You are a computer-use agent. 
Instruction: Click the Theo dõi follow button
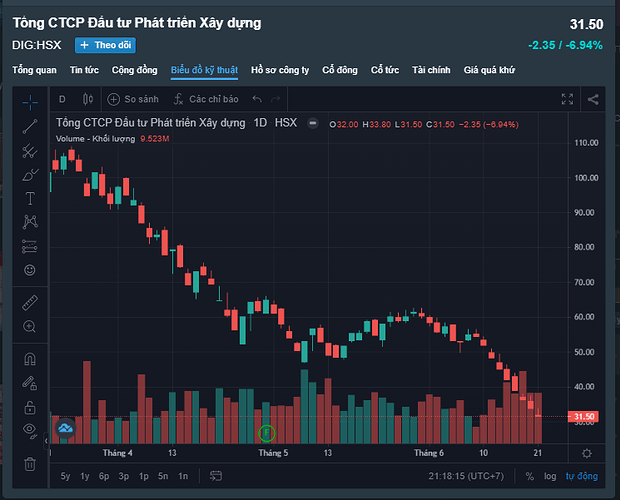coord(105,45)
